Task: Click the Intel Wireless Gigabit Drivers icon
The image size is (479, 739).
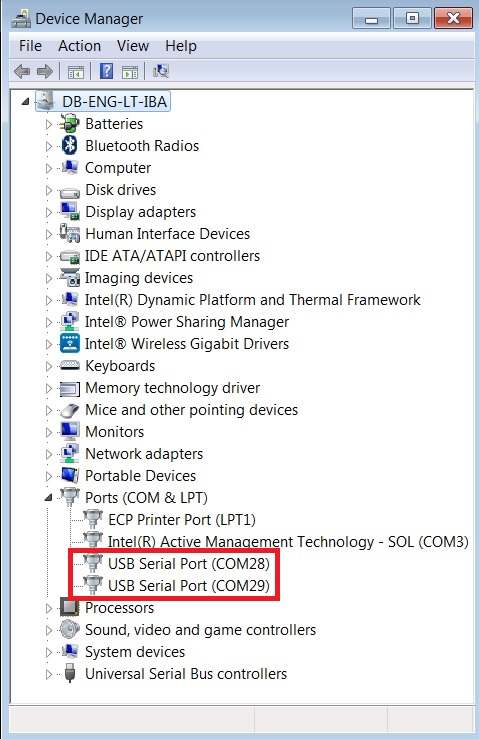Action: point(70,343)
